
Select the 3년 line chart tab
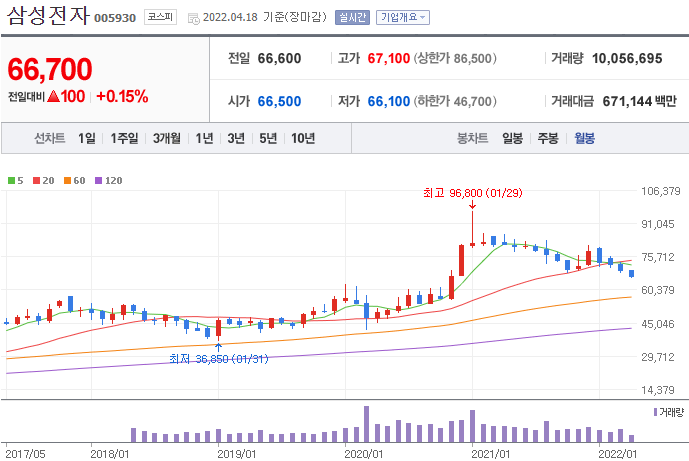click(236, 138)
